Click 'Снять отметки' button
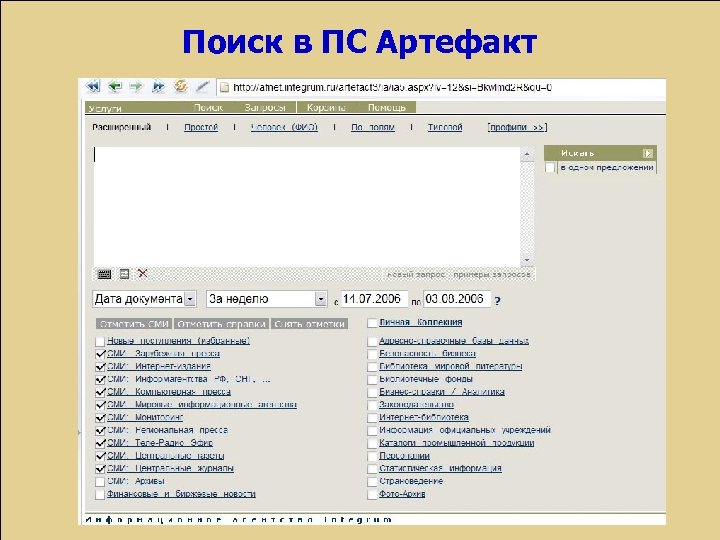Screen dimensions: 720x540 point(309,324)
